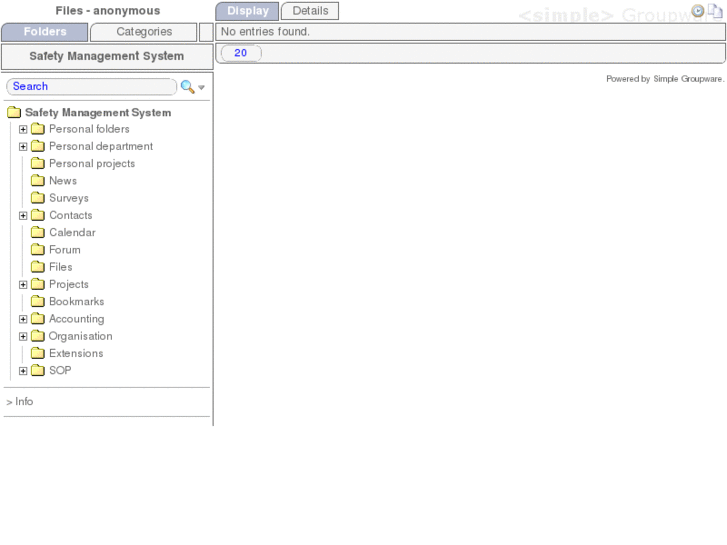Click the magnifier search icon
This screenshot has height=545, width=727.
[x=187, y=87]
